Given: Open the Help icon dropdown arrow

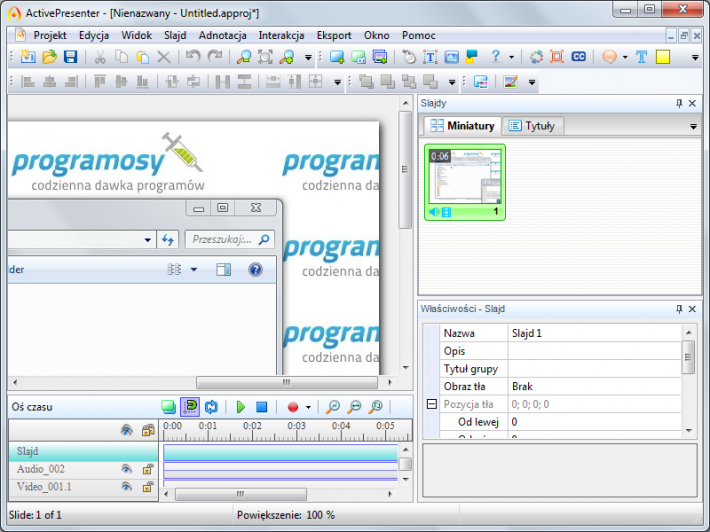Looking at the screenshot, I should pos(511,57).
